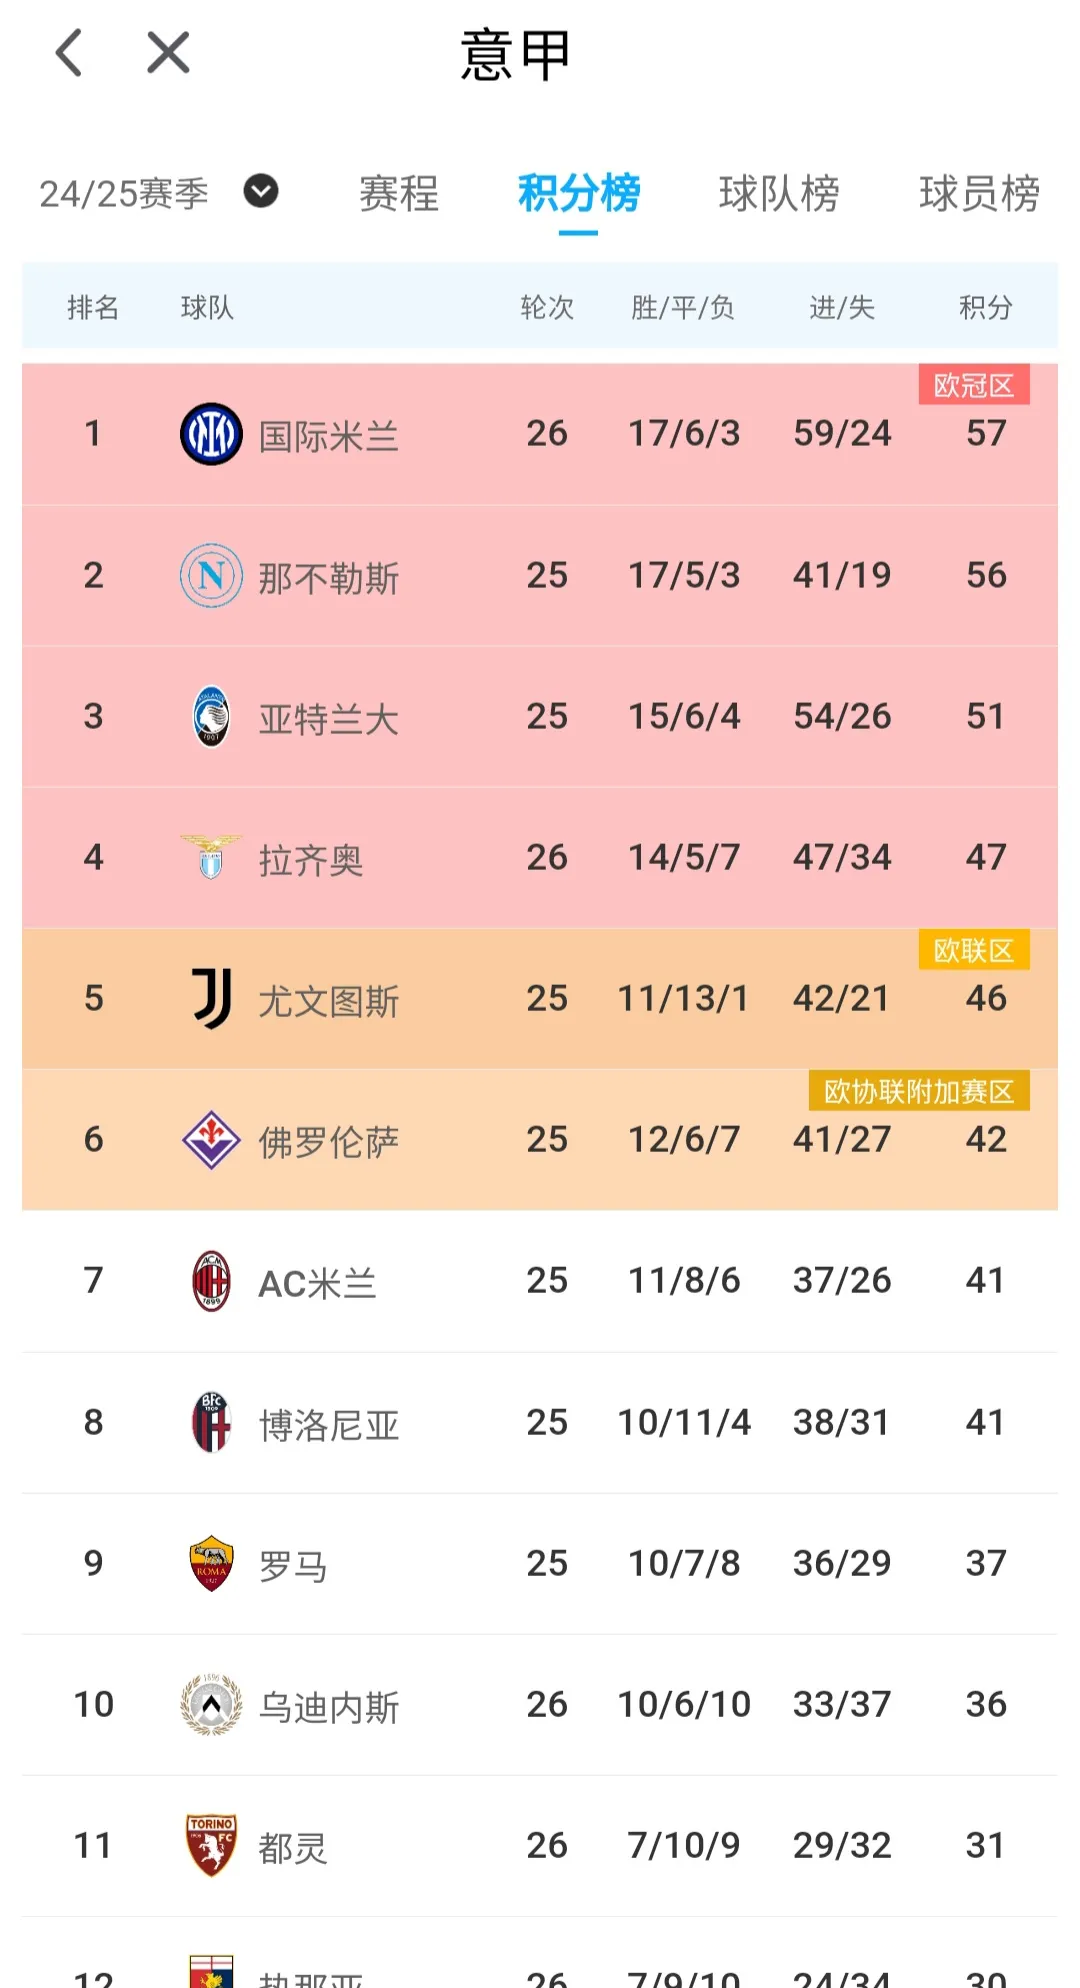This screenshot has width=1080, height=1988.
Task: Tap the Udinese club logo
Action: (x=211, y=1704)
